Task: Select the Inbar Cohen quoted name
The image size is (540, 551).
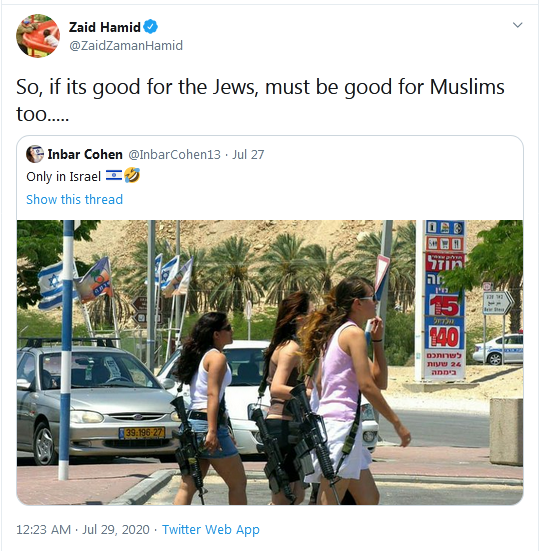Action: 85,154
